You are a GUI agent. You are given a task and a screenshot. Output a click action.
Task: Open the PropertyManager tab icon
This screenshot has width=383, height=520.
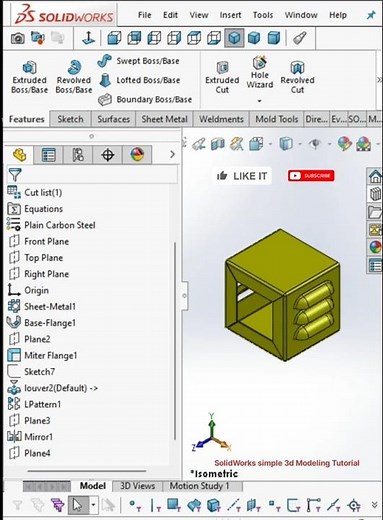tap(49, 155)
